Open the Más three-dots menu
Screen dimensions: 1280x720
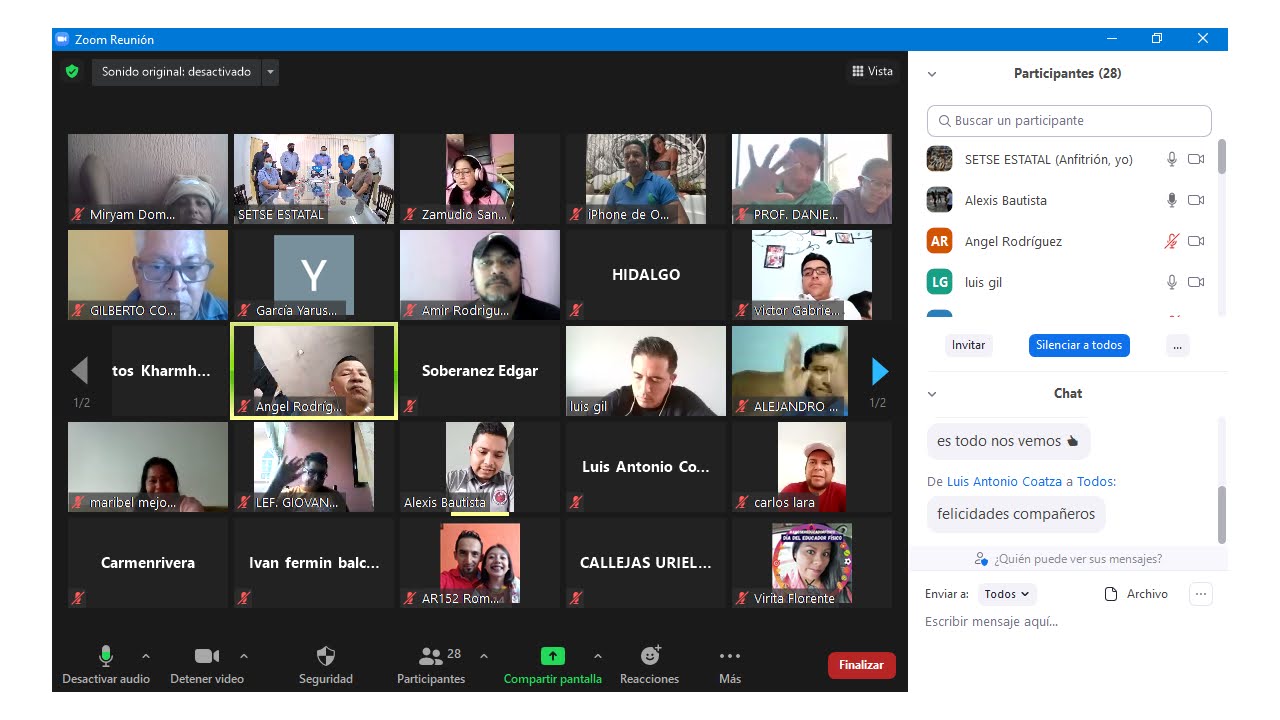730,656
